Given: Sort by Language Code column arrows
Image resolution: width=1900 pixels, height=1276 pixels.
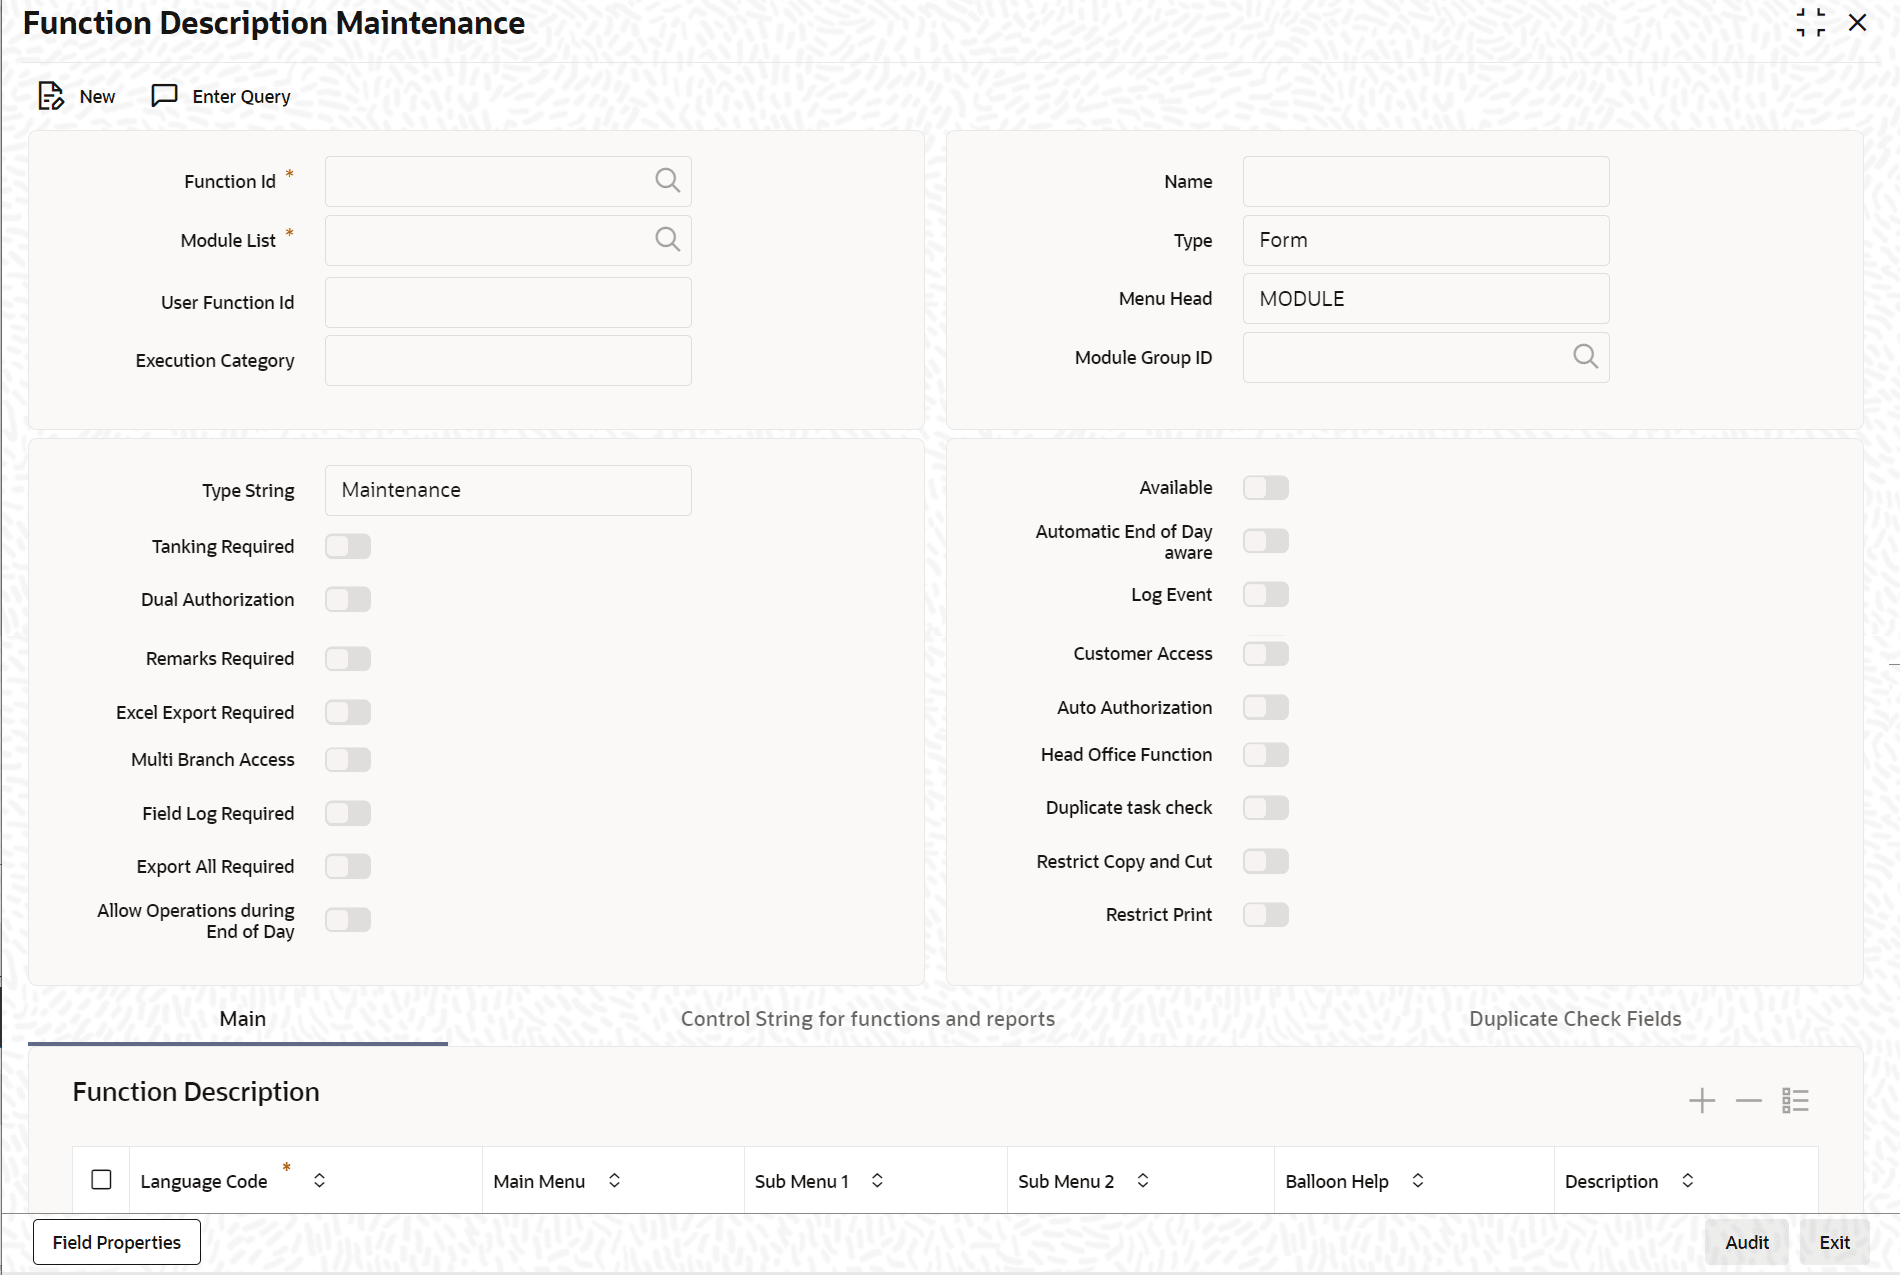Looking at the screenshot, I should (x=319, y=1181).
